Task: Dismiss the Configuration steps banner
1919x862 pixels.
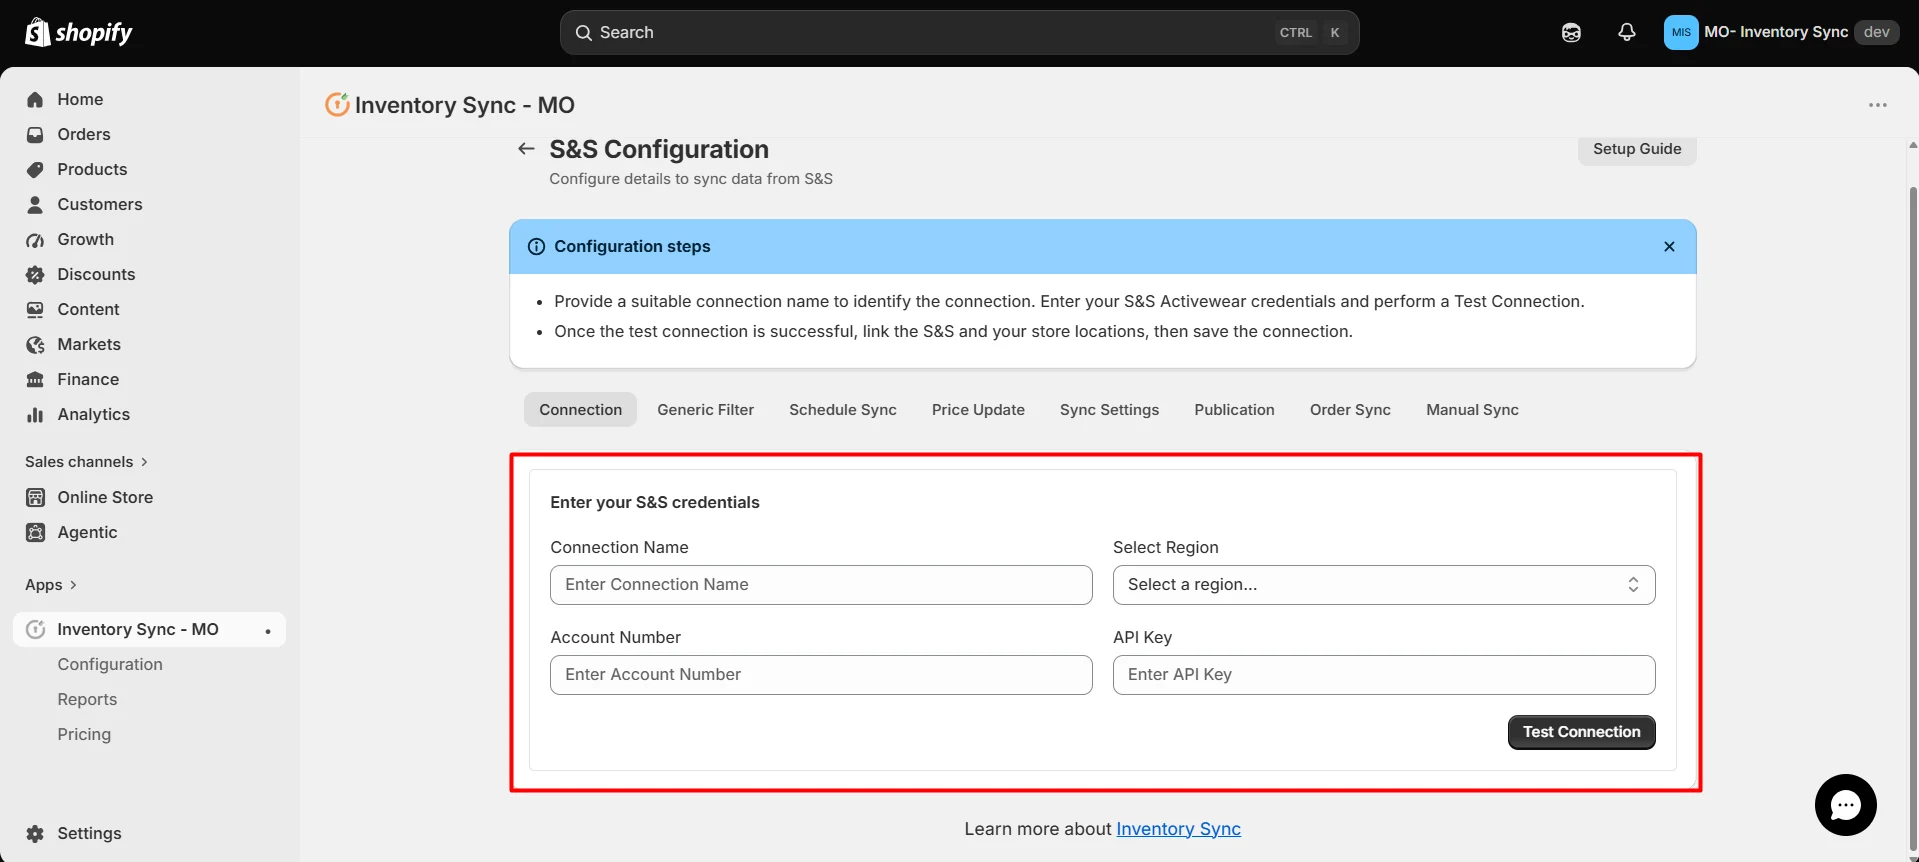Action: click(x=1669, y=247)
